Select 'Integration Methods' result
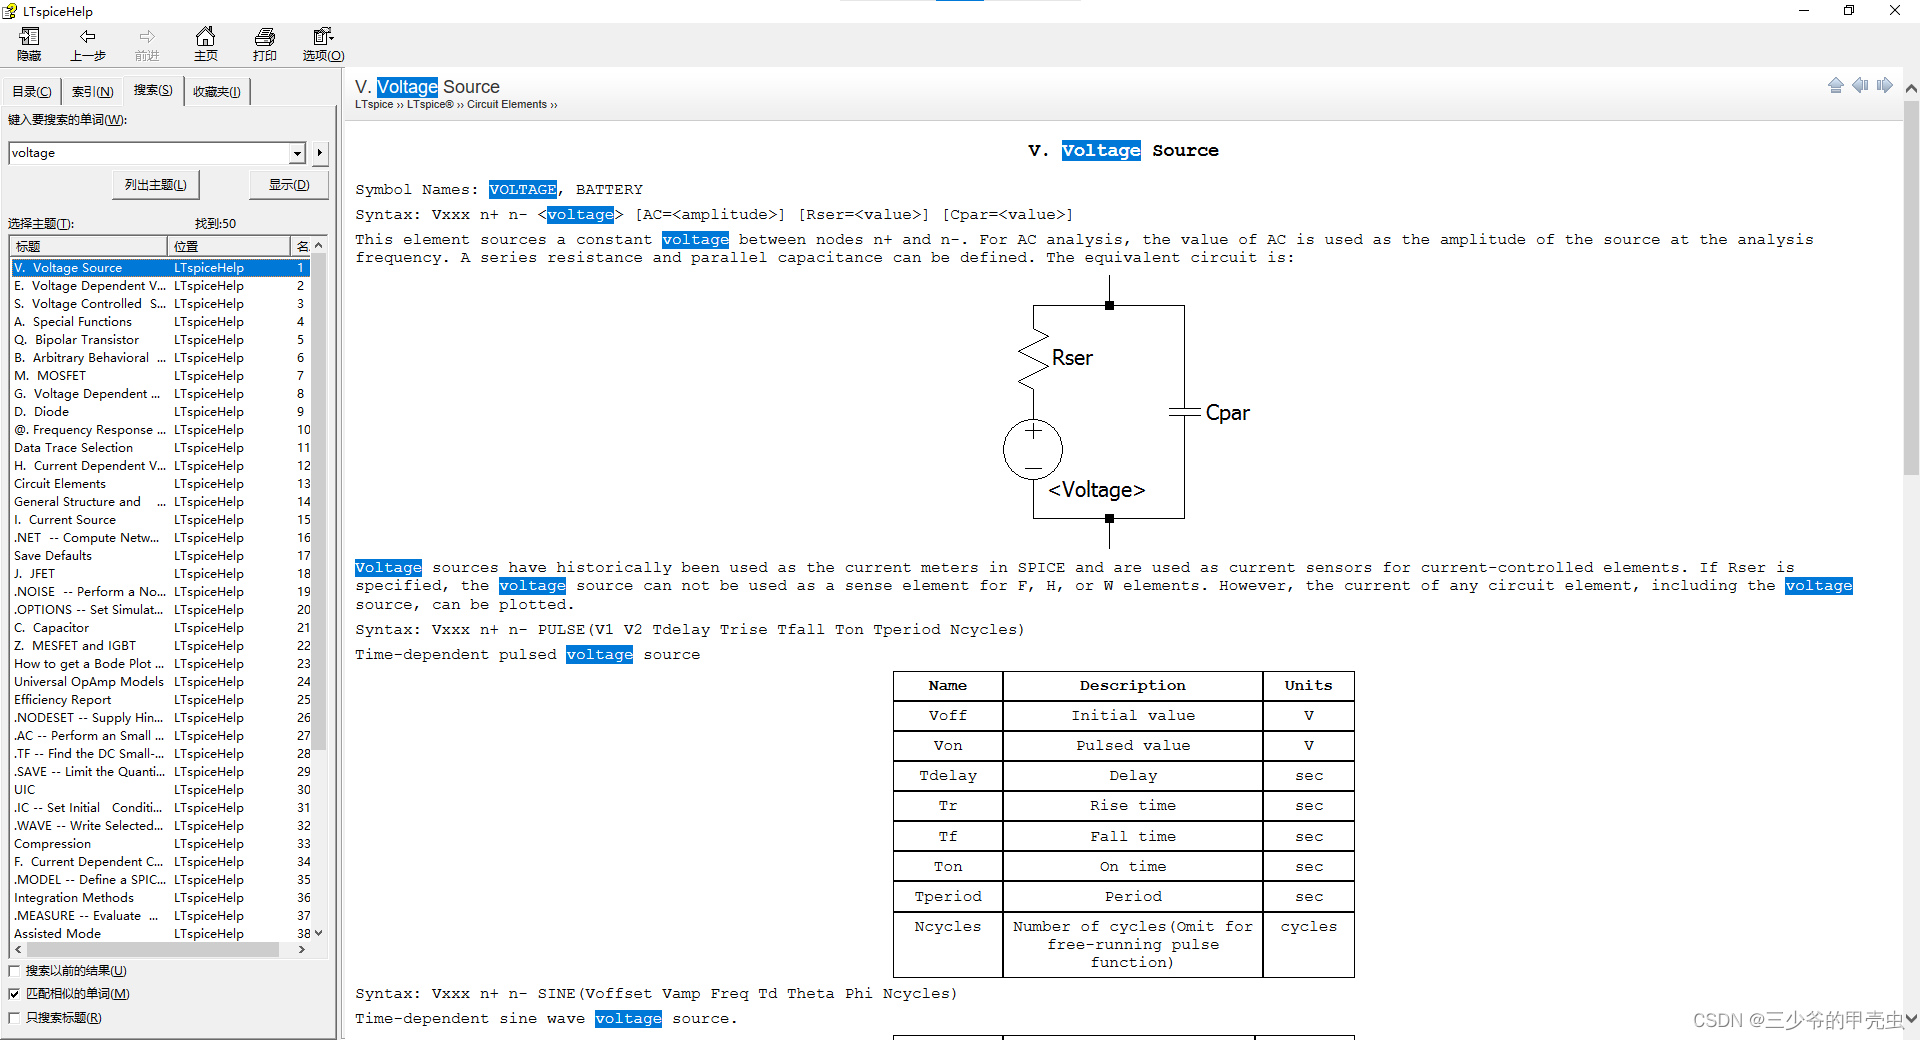The height and width of the screenshot is (1040, 1920). point(160,898)
